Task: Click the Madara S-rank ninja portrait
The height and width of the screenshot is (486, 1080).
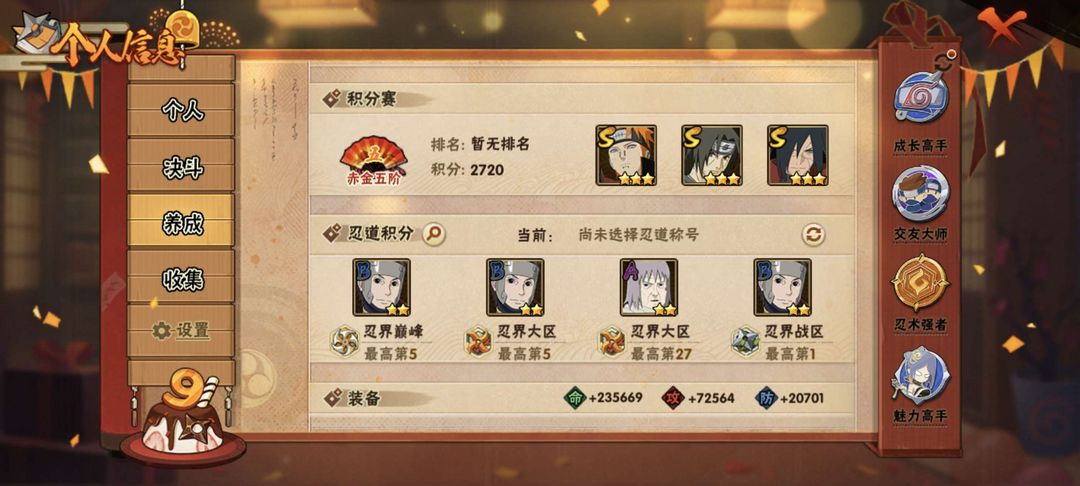Action: [x=798, y=155]
